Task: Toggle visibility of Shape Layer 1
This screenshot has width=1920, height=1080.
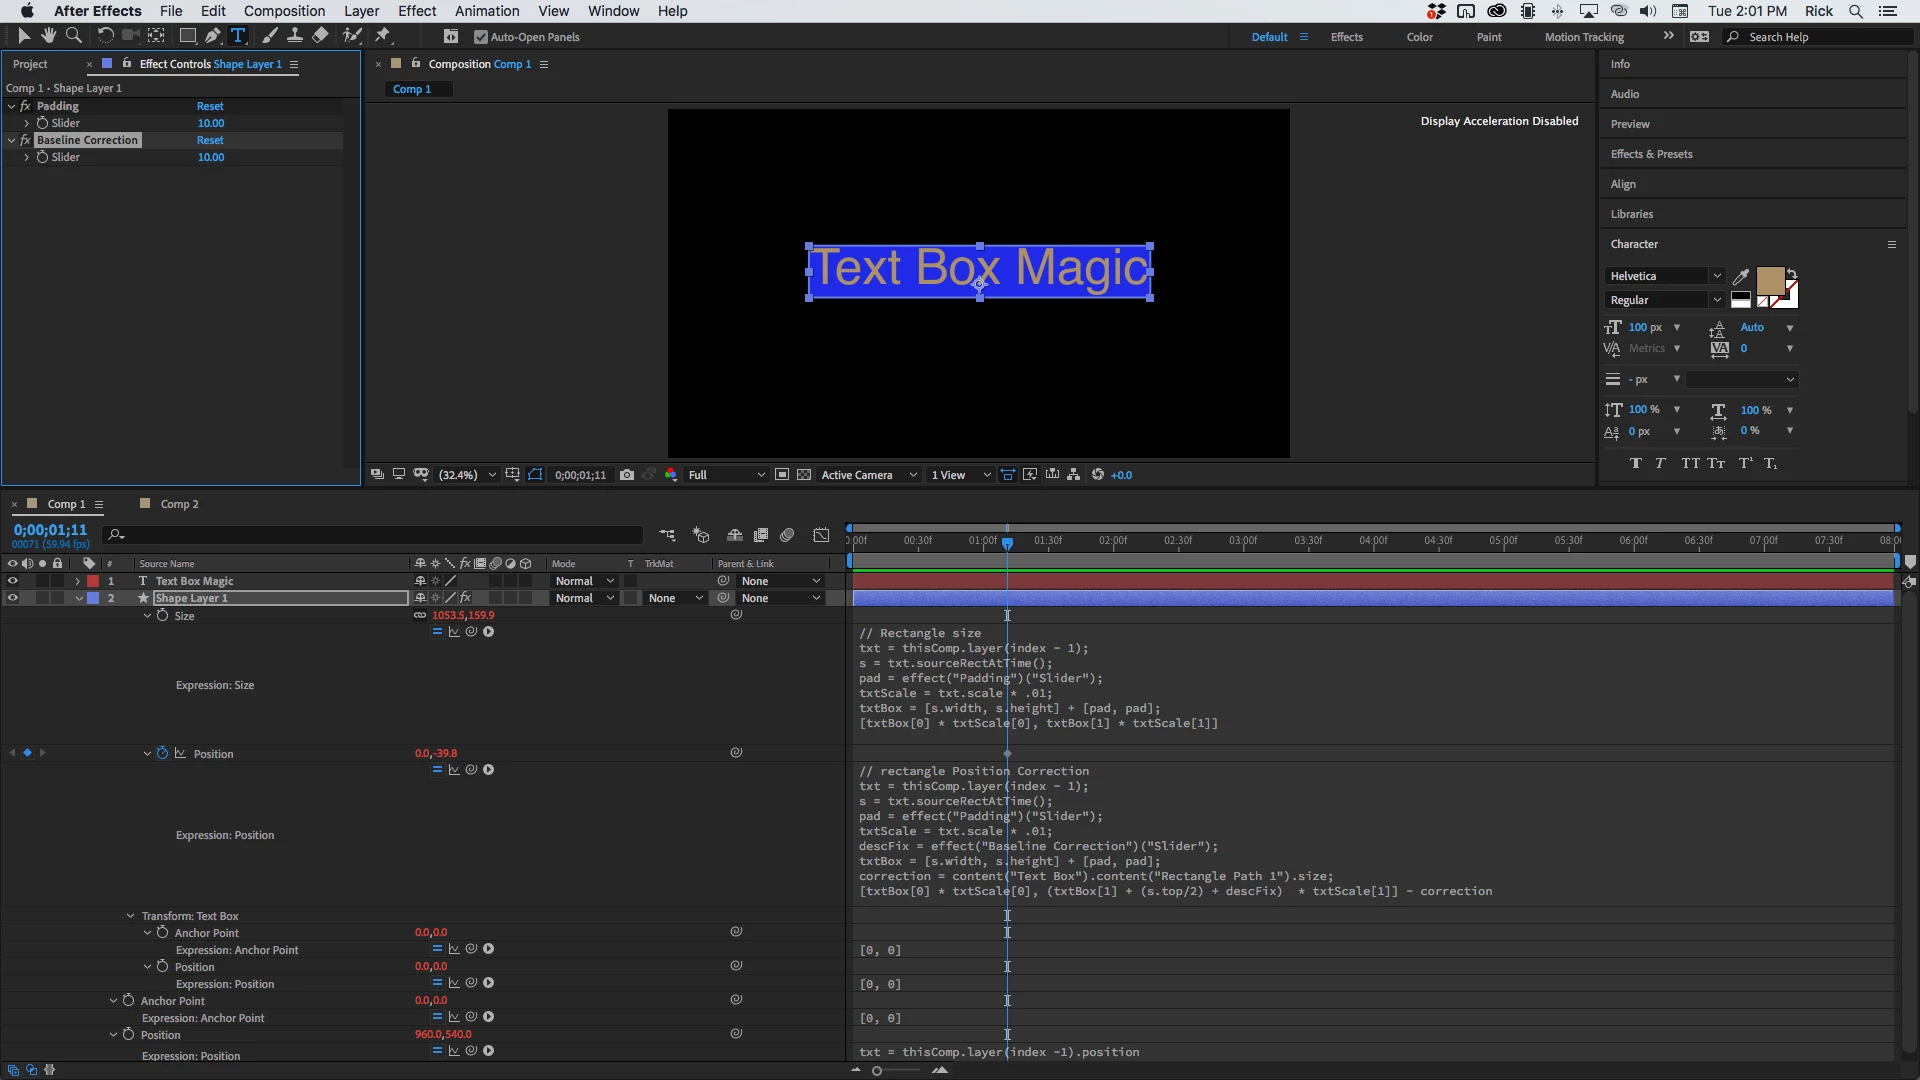Action: click(x=13, y=598)
